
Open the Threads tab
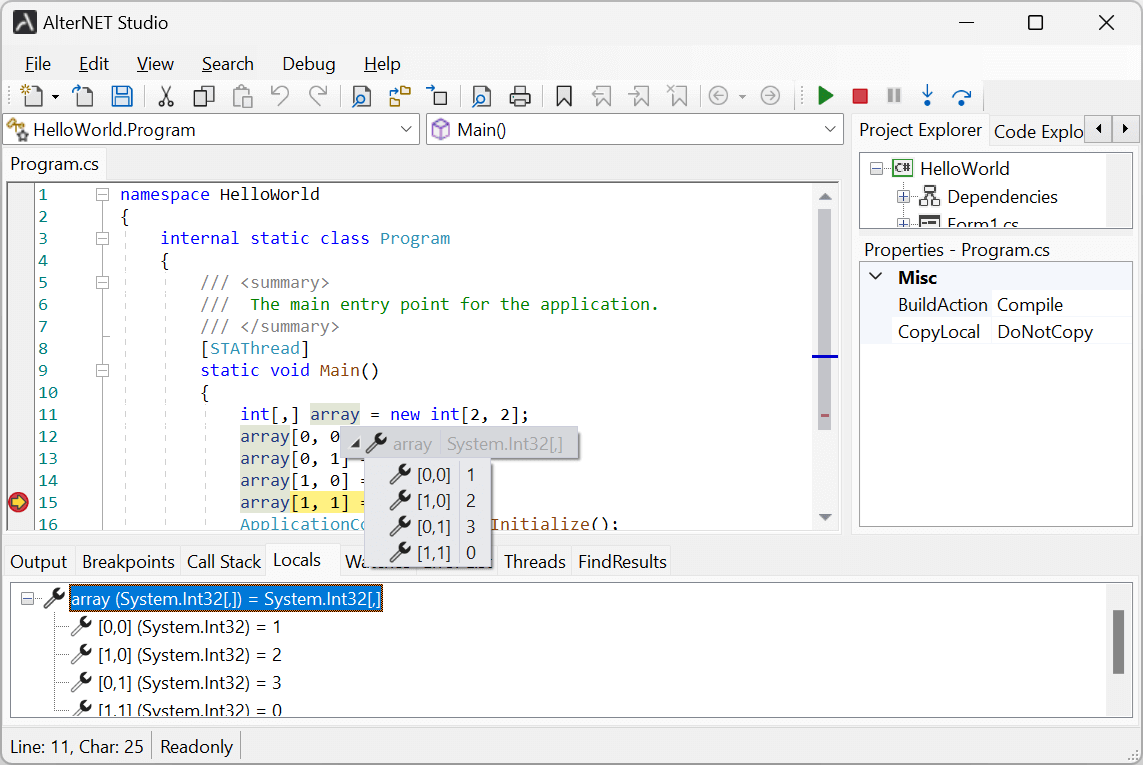click(x=534, y=562)
